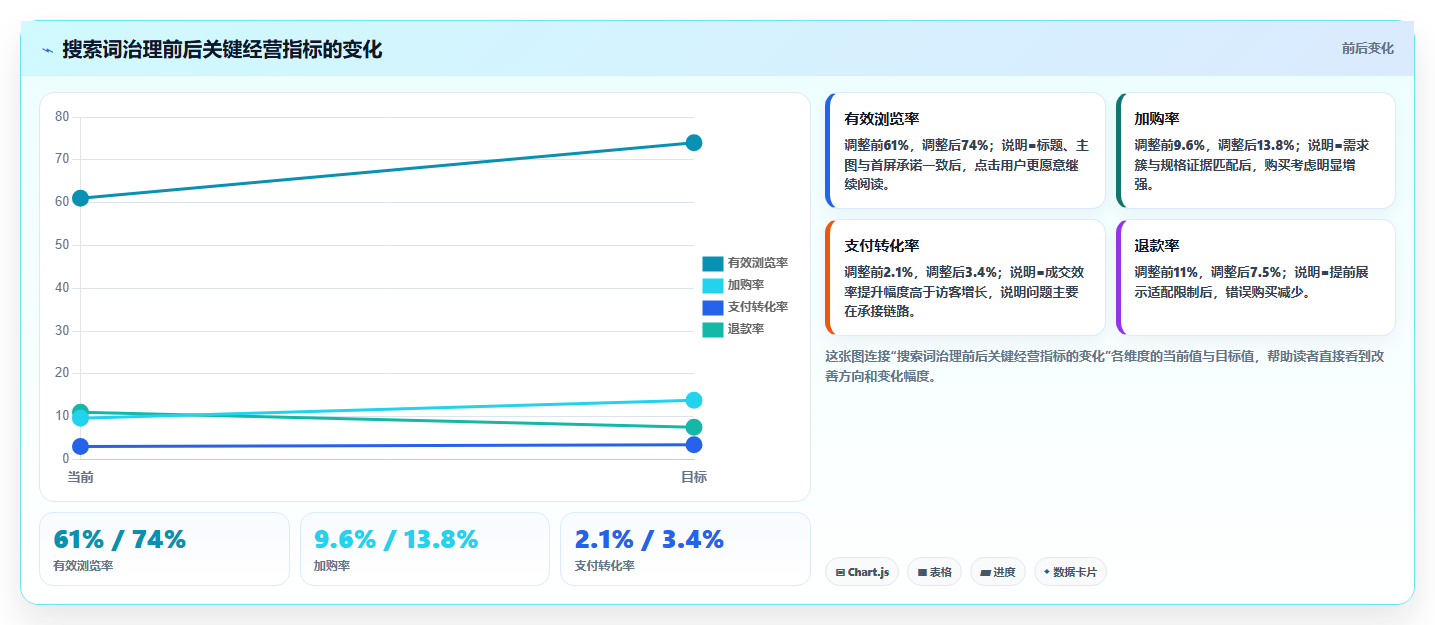Open the 数据卡片 tag
The image size is (1435, 625).
[x=1070, y=572]
